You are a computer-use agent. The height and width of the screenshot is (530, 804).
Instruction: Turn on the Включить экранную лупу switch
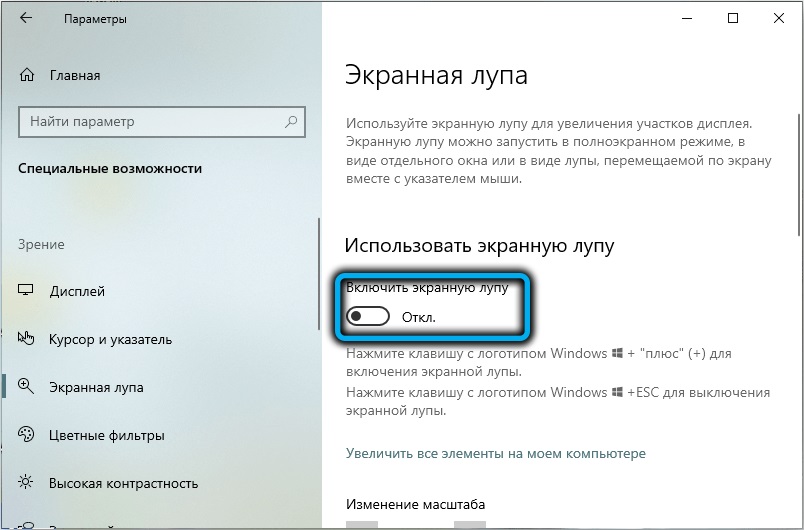(367, 317)
